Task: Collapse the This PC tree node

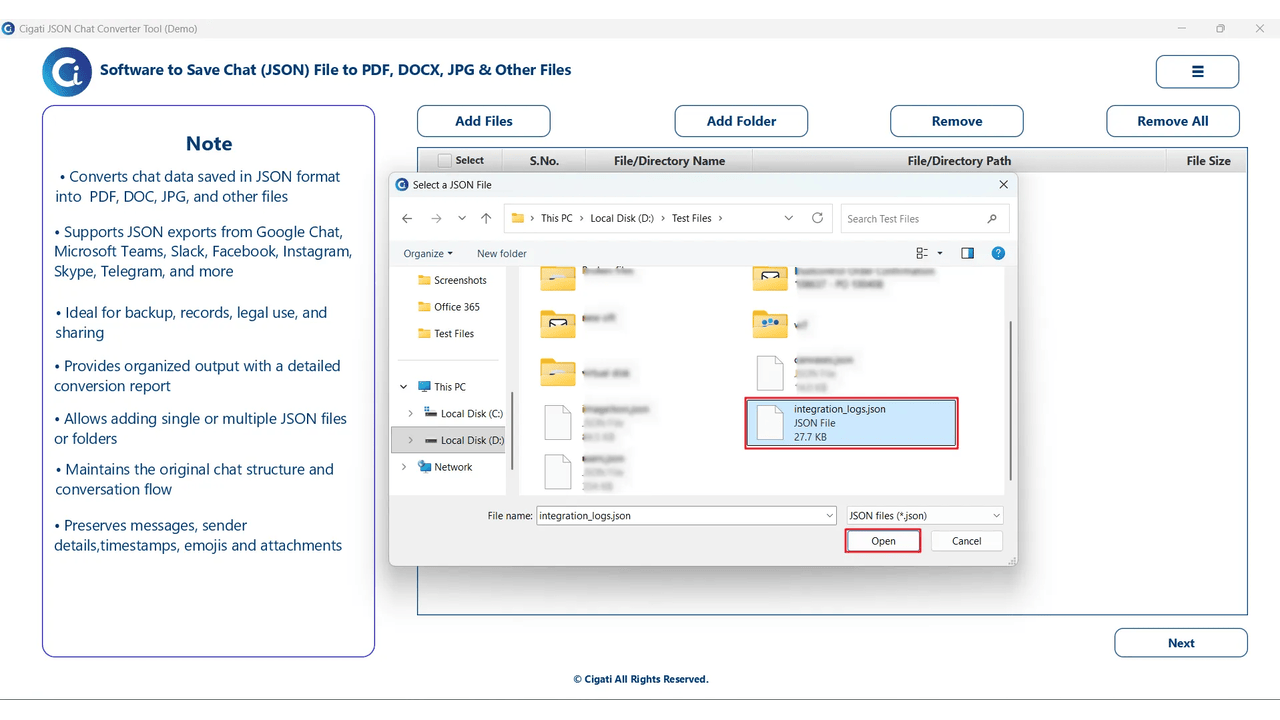Action: [x=404, y=387]
